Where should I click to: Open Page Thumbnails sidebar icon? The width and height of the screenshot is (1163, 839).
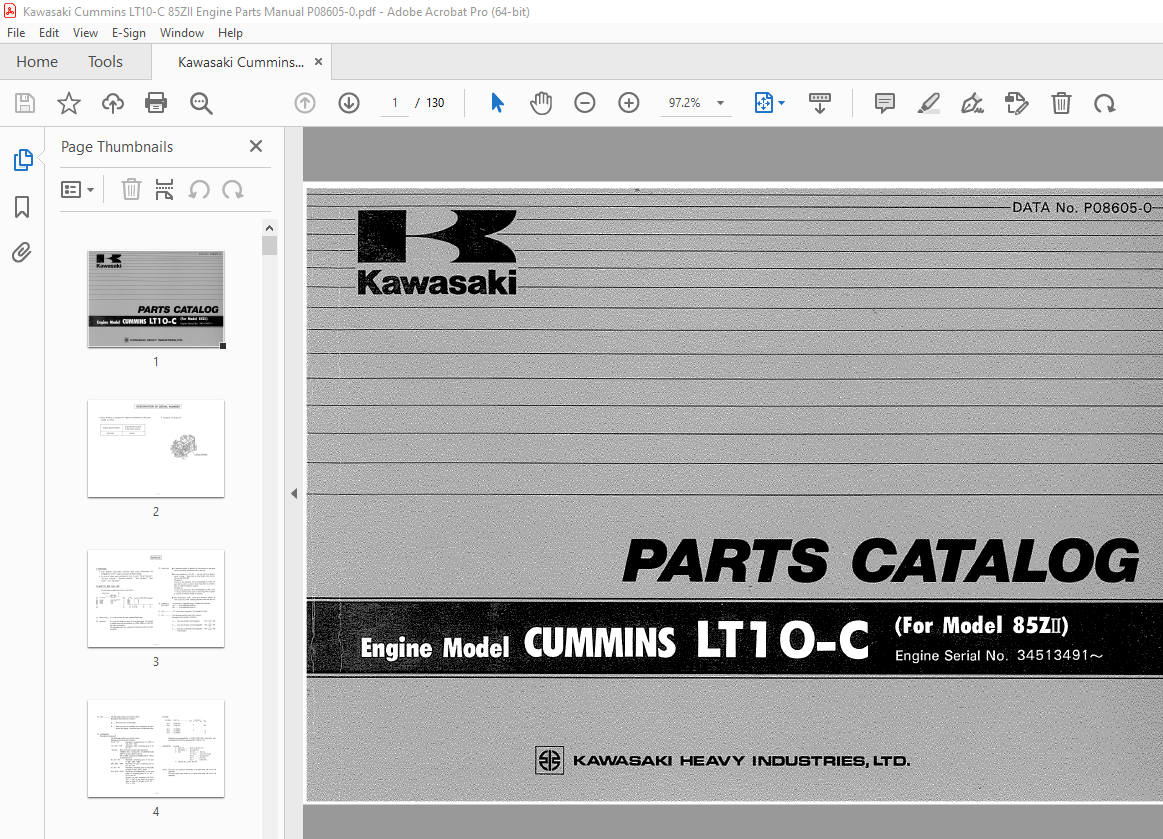pyautogui.click(x=22, y=159)
